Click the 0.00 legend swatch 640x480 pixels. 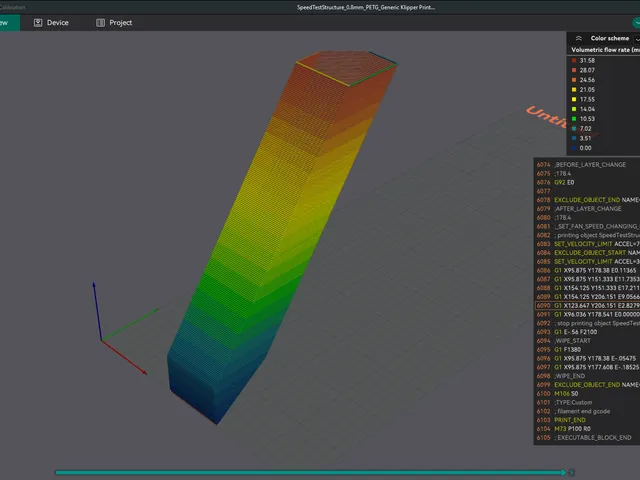574,148
